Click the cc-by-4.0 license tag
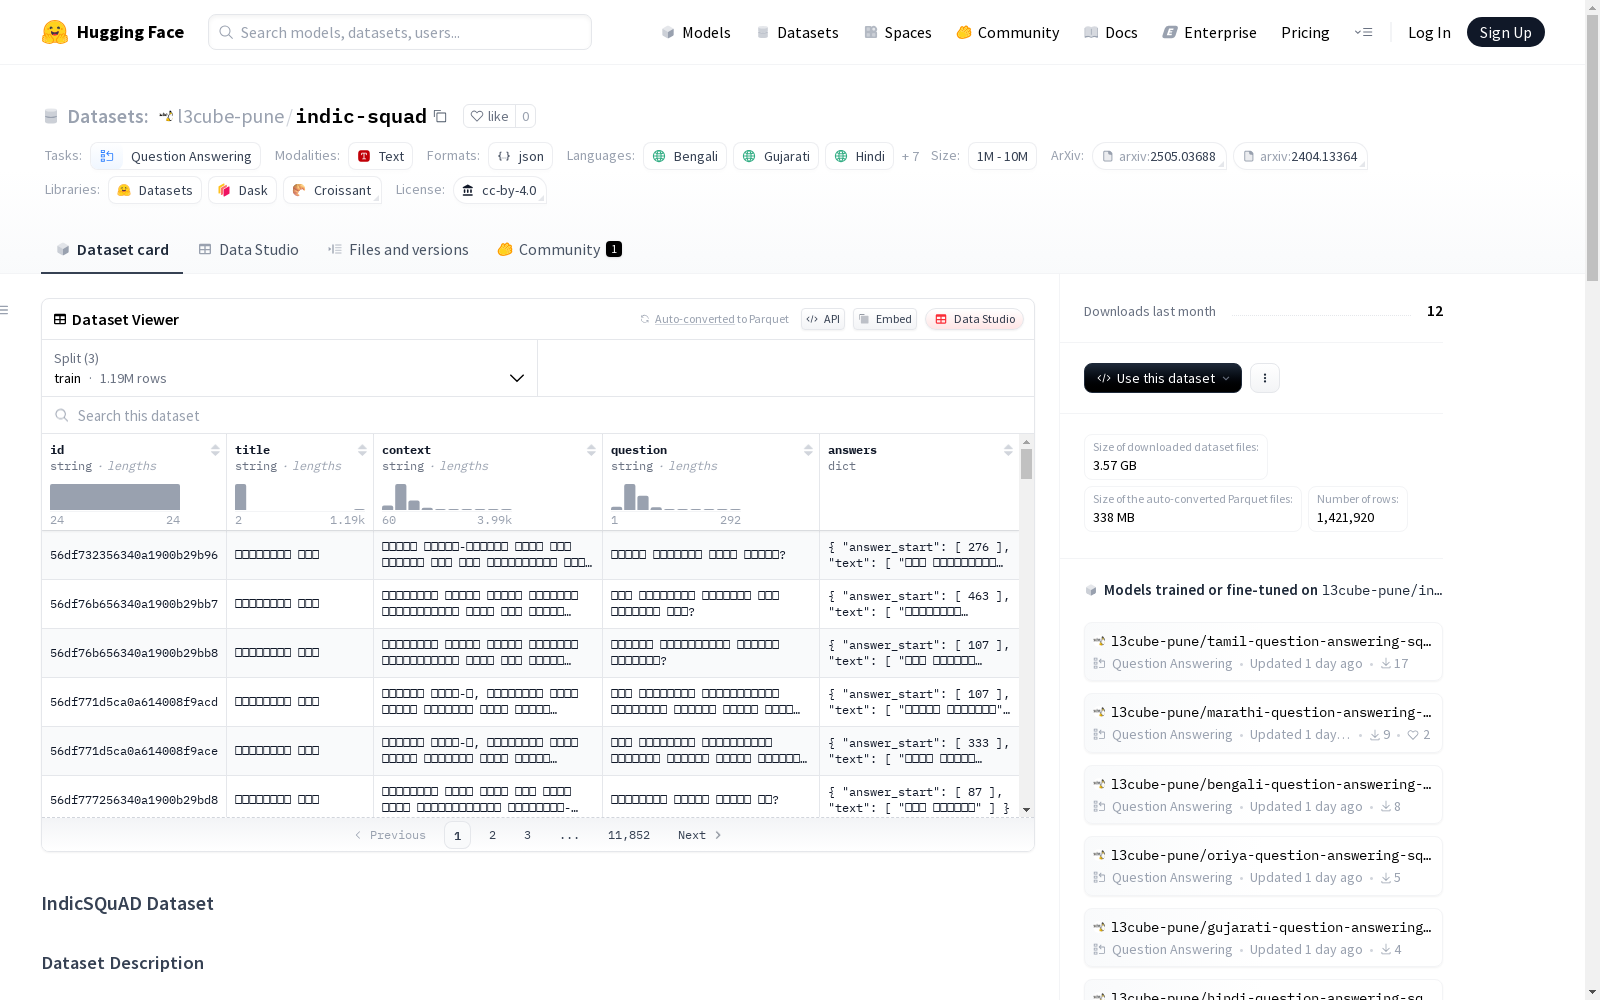Screen dimensions: 1600x1000 tap(499, 190)
